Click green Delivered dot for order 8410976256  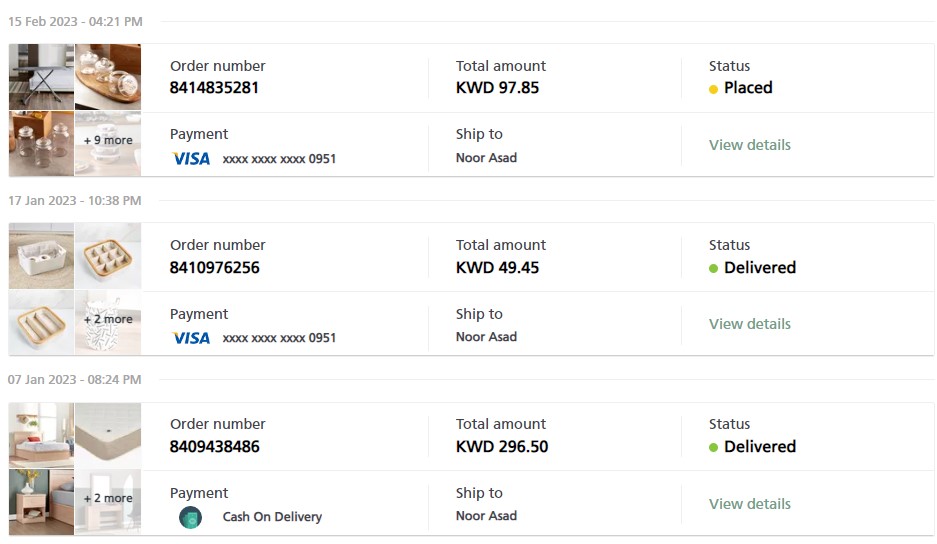pos(713,268)
